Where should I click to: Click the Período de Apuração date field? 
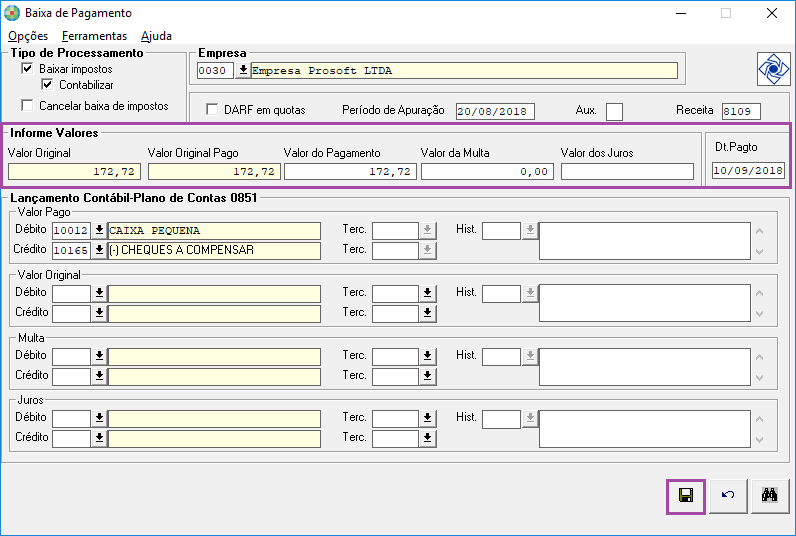(495, 111)
